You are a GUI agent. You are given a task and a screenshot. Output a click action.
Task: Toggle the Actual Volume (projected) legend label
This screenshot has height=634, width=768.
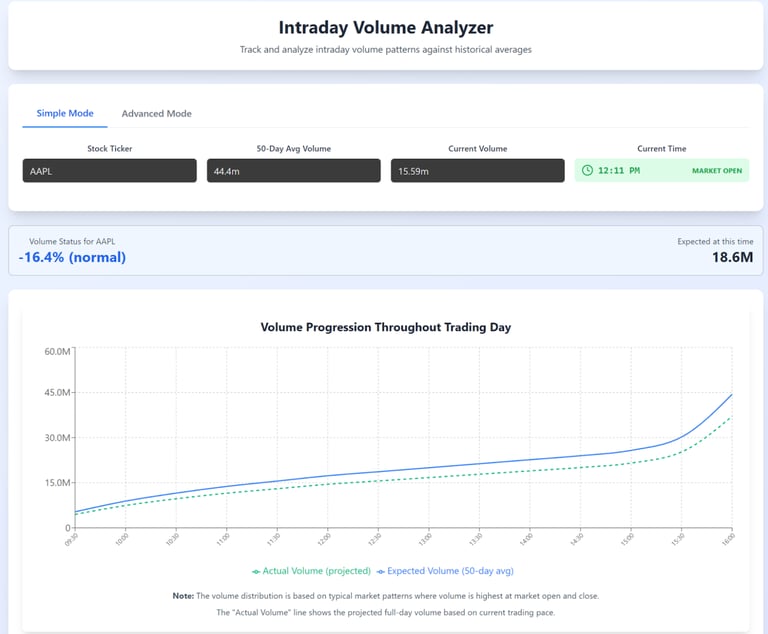pos(316,571)
